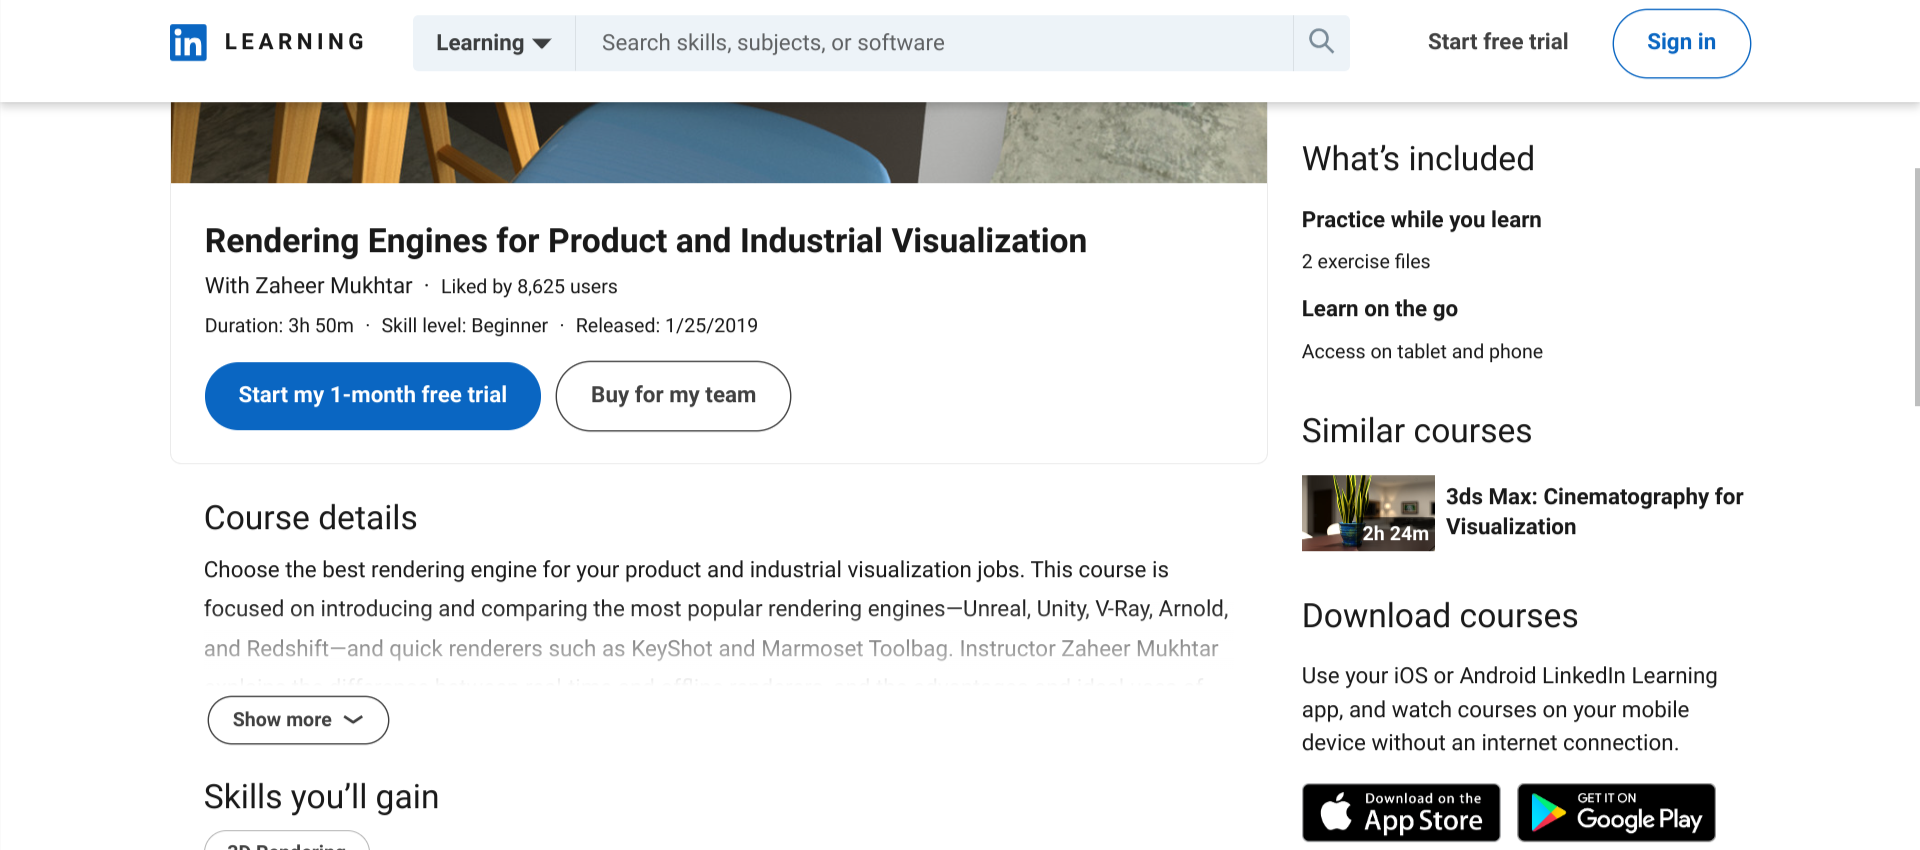Focus the search skills input field
Screen dimensions: 1920x850
pos(934,43)
